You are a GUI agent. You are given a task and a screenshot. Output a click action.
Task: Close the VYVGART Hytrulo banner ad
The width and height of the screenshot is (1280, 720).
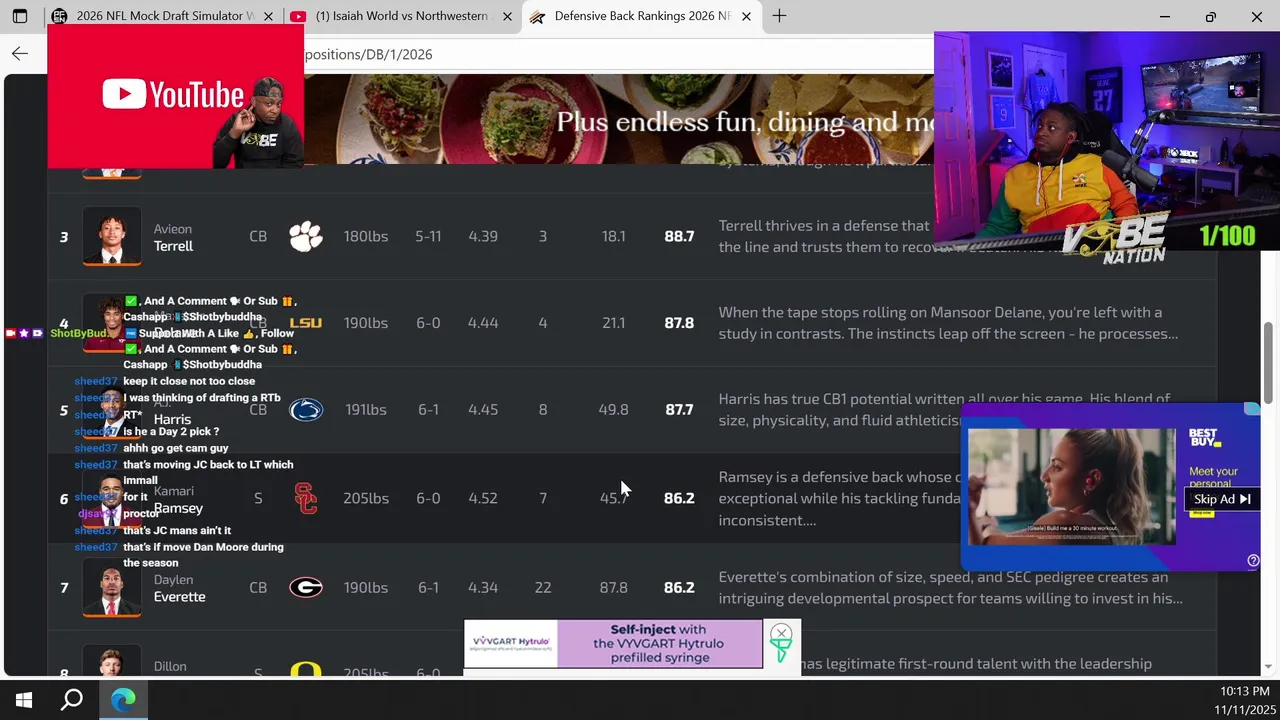(x=781, y=633)
